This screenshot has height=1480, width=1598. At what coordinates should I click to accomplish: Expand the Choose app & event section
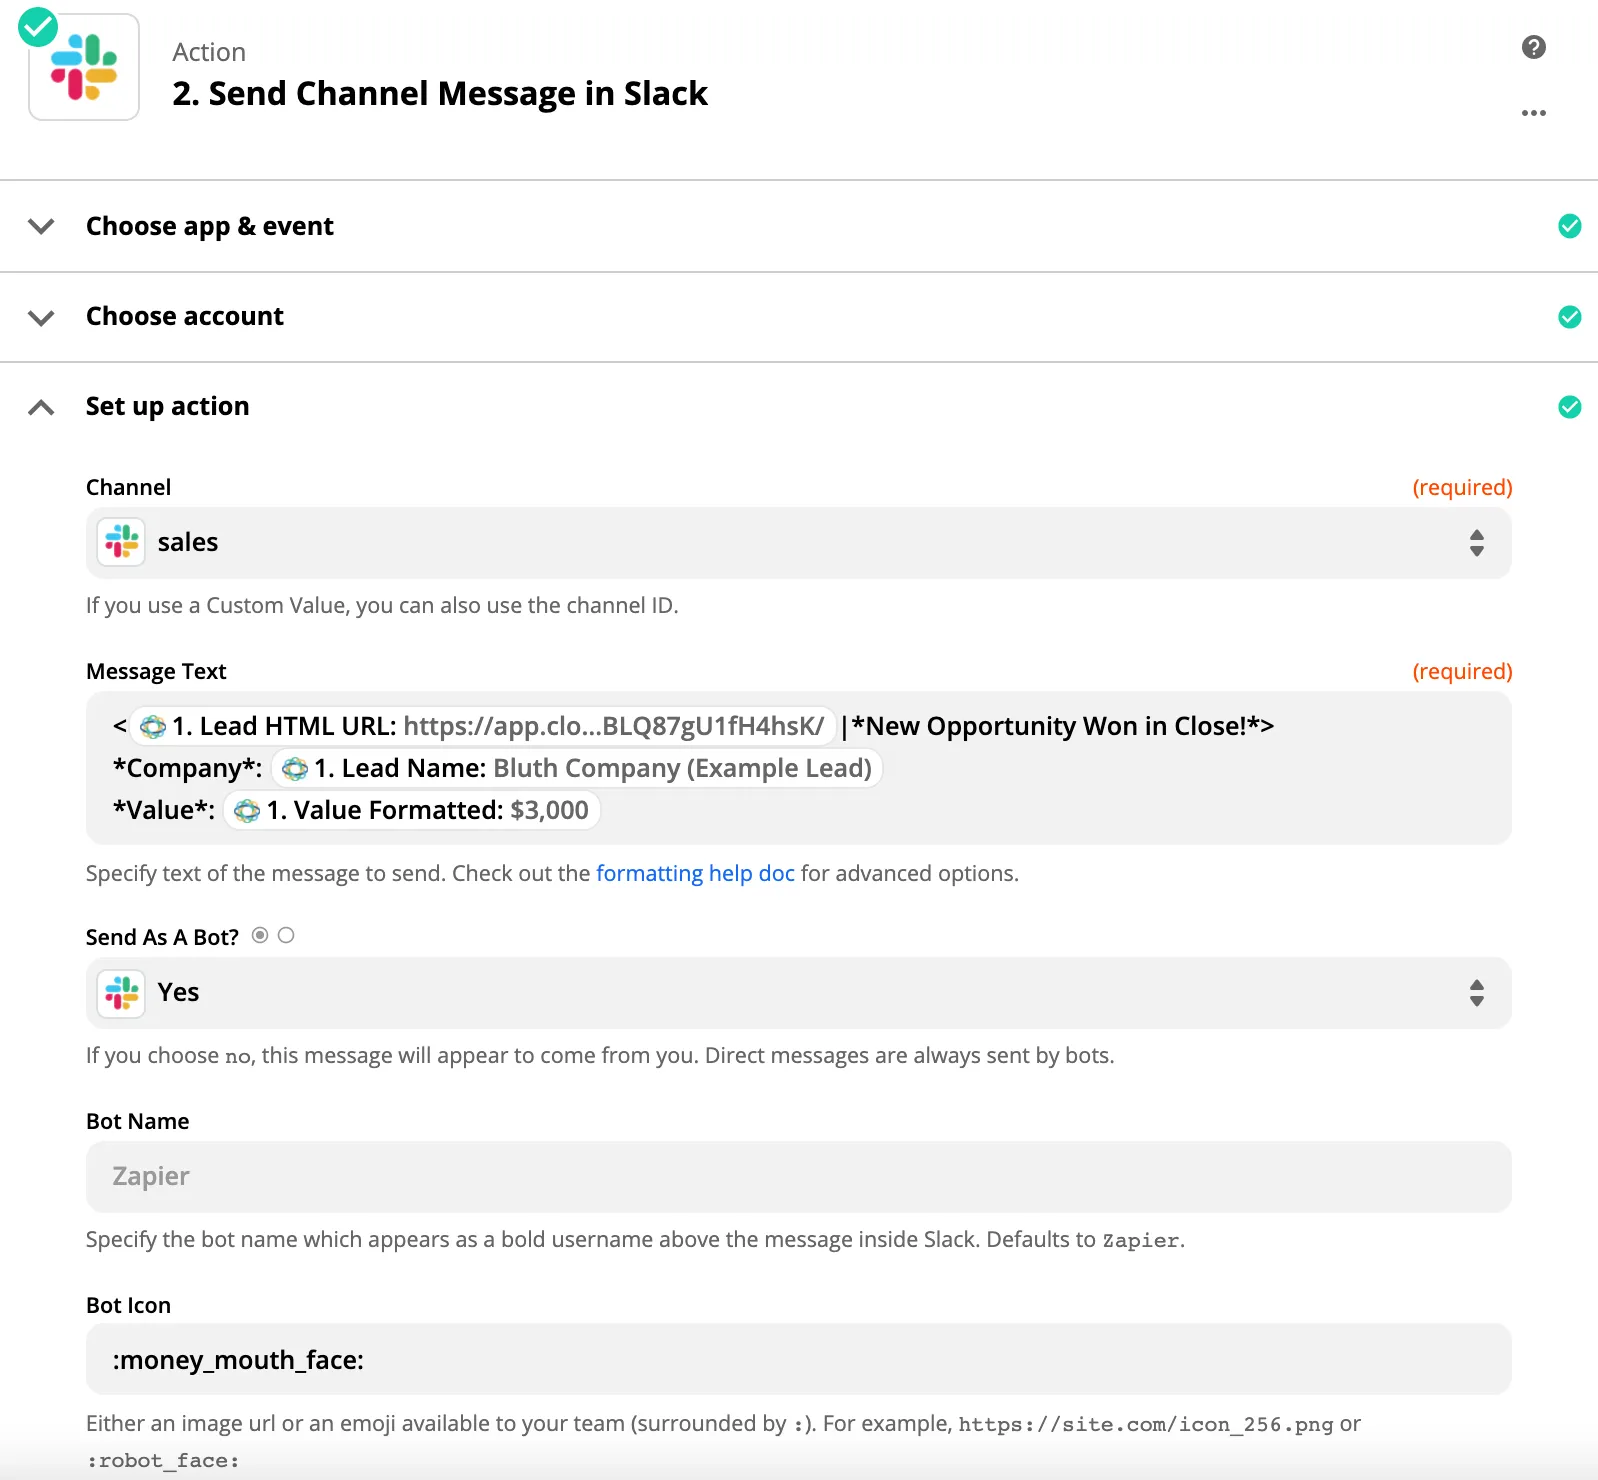[x=41, y=226]
